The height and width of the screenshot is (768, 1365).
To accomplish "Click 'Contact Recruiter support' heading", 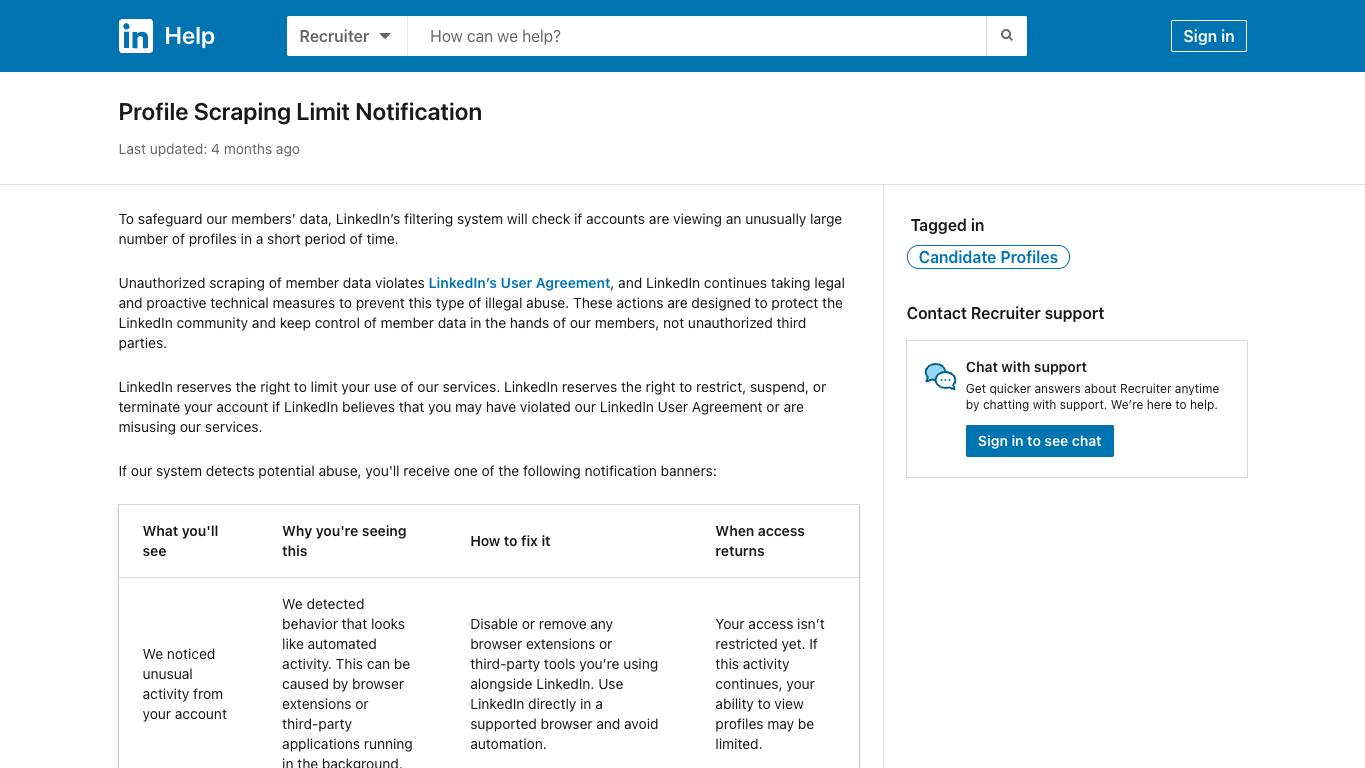I will pos(1005,313).
